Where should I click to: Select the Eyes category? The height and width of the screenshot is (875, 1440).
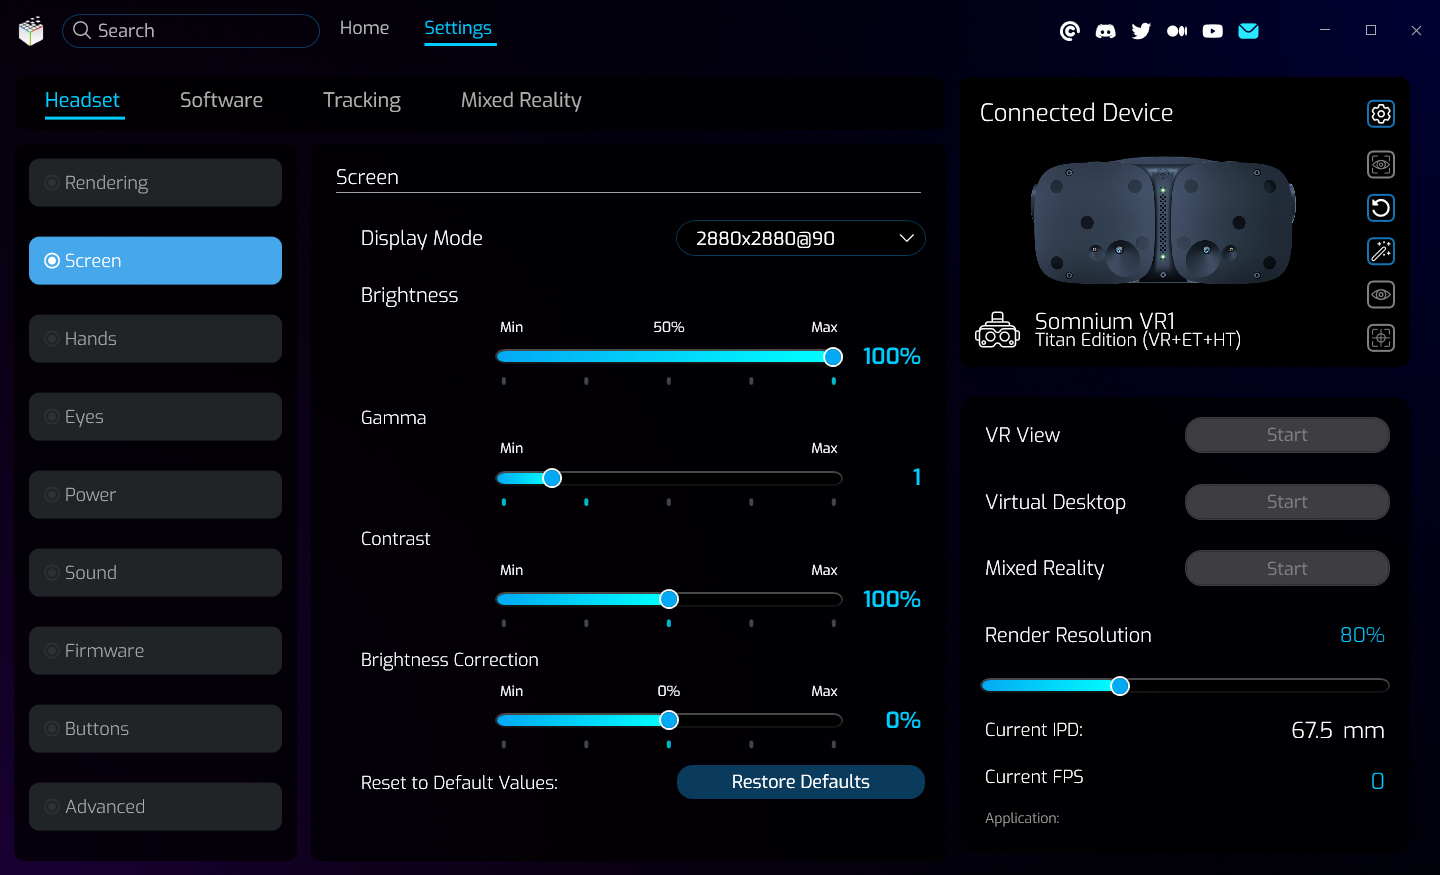click(x=155, y=417)
